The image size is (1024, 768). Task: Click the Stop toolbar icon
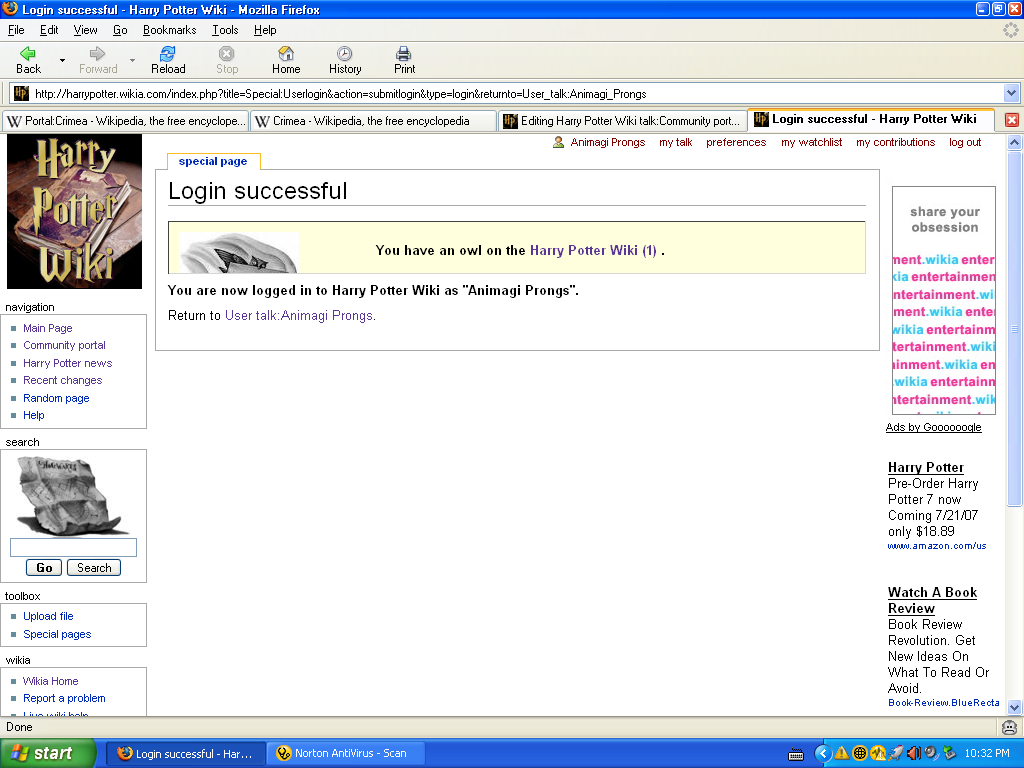point(227,54)
